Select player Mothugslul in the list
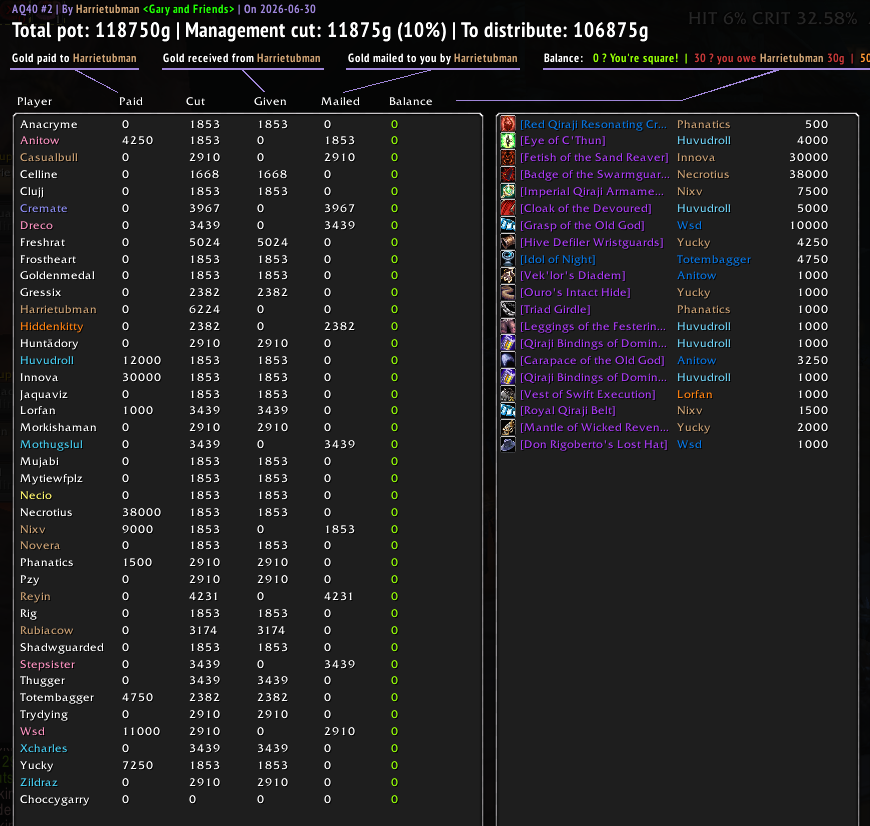The height and width of the screenshot is (826, 870). point(51,444)
